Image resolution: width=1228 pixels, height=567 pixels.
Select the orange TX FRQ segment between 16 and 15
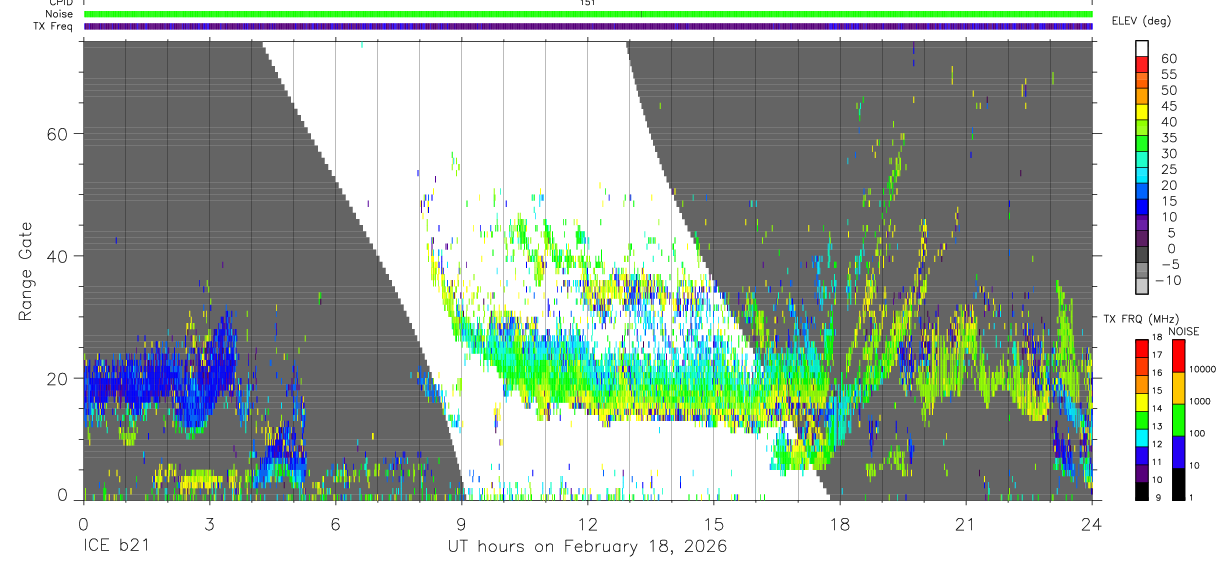[1141, 384]
